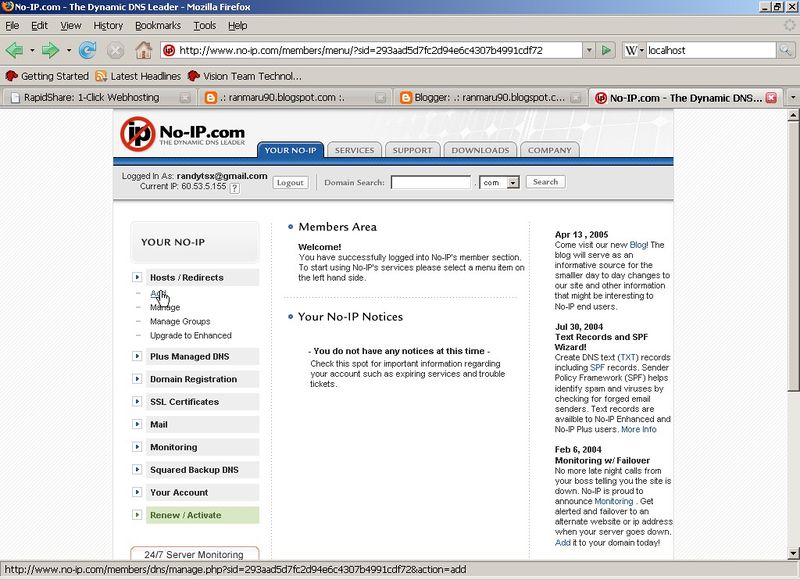
Task: Open the Bookmarks menu
Action: 158,26
